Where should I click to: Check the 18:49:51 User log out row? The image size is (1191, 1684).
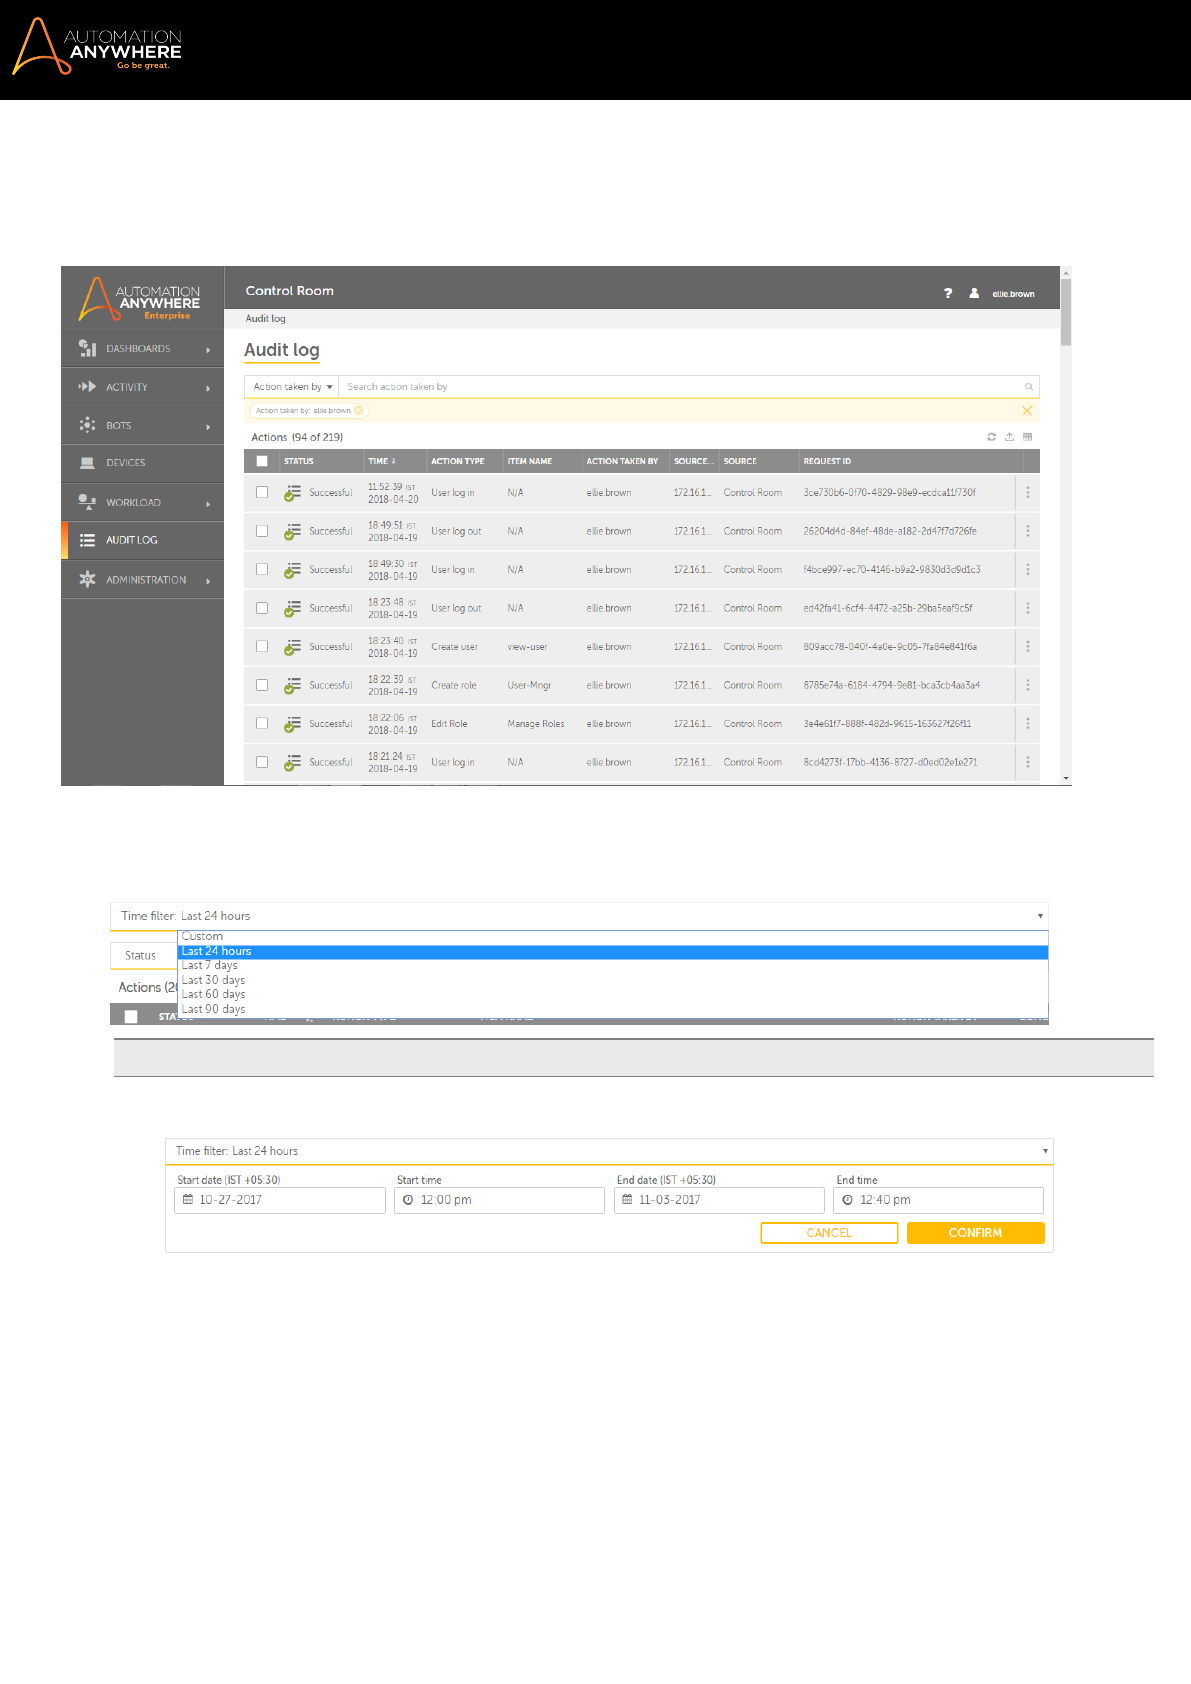(262, 531)
